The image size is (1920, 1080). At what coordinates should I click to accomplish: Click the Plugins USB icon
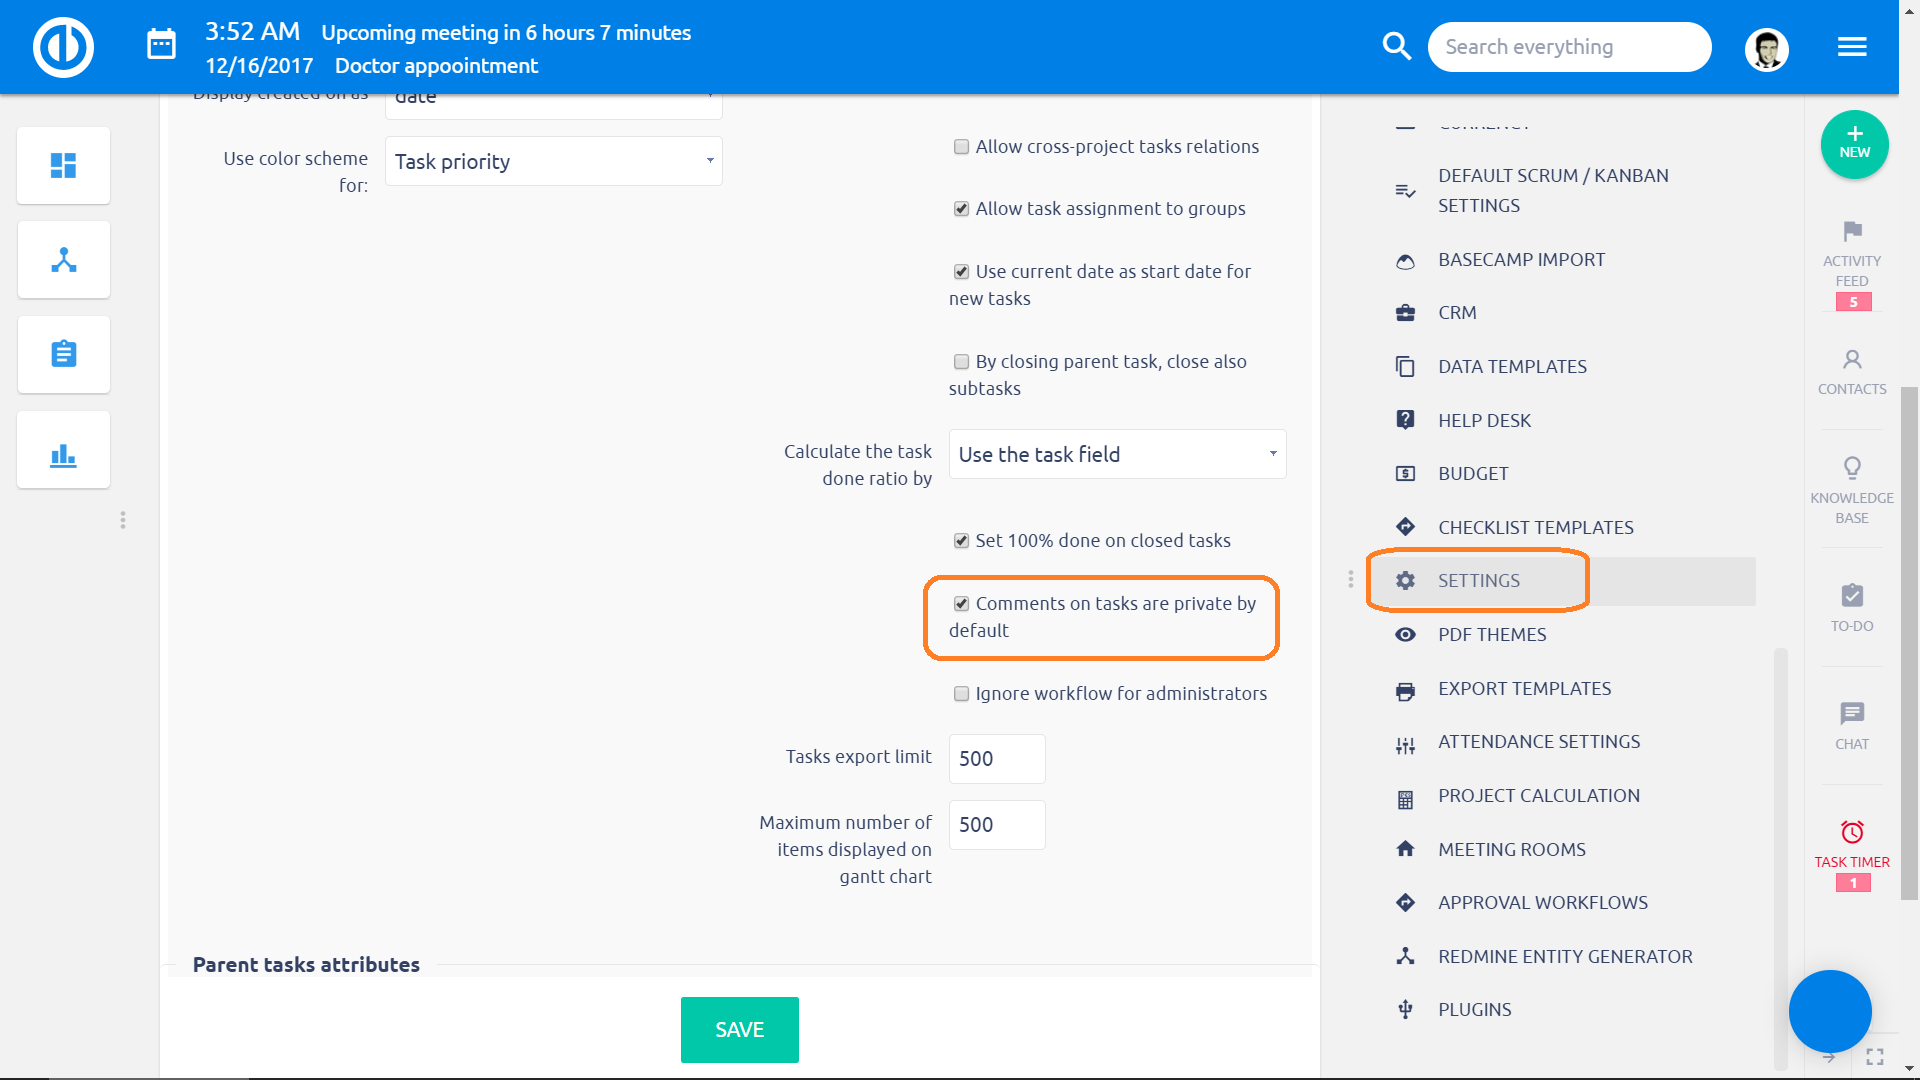(x=1405, y=1010)
